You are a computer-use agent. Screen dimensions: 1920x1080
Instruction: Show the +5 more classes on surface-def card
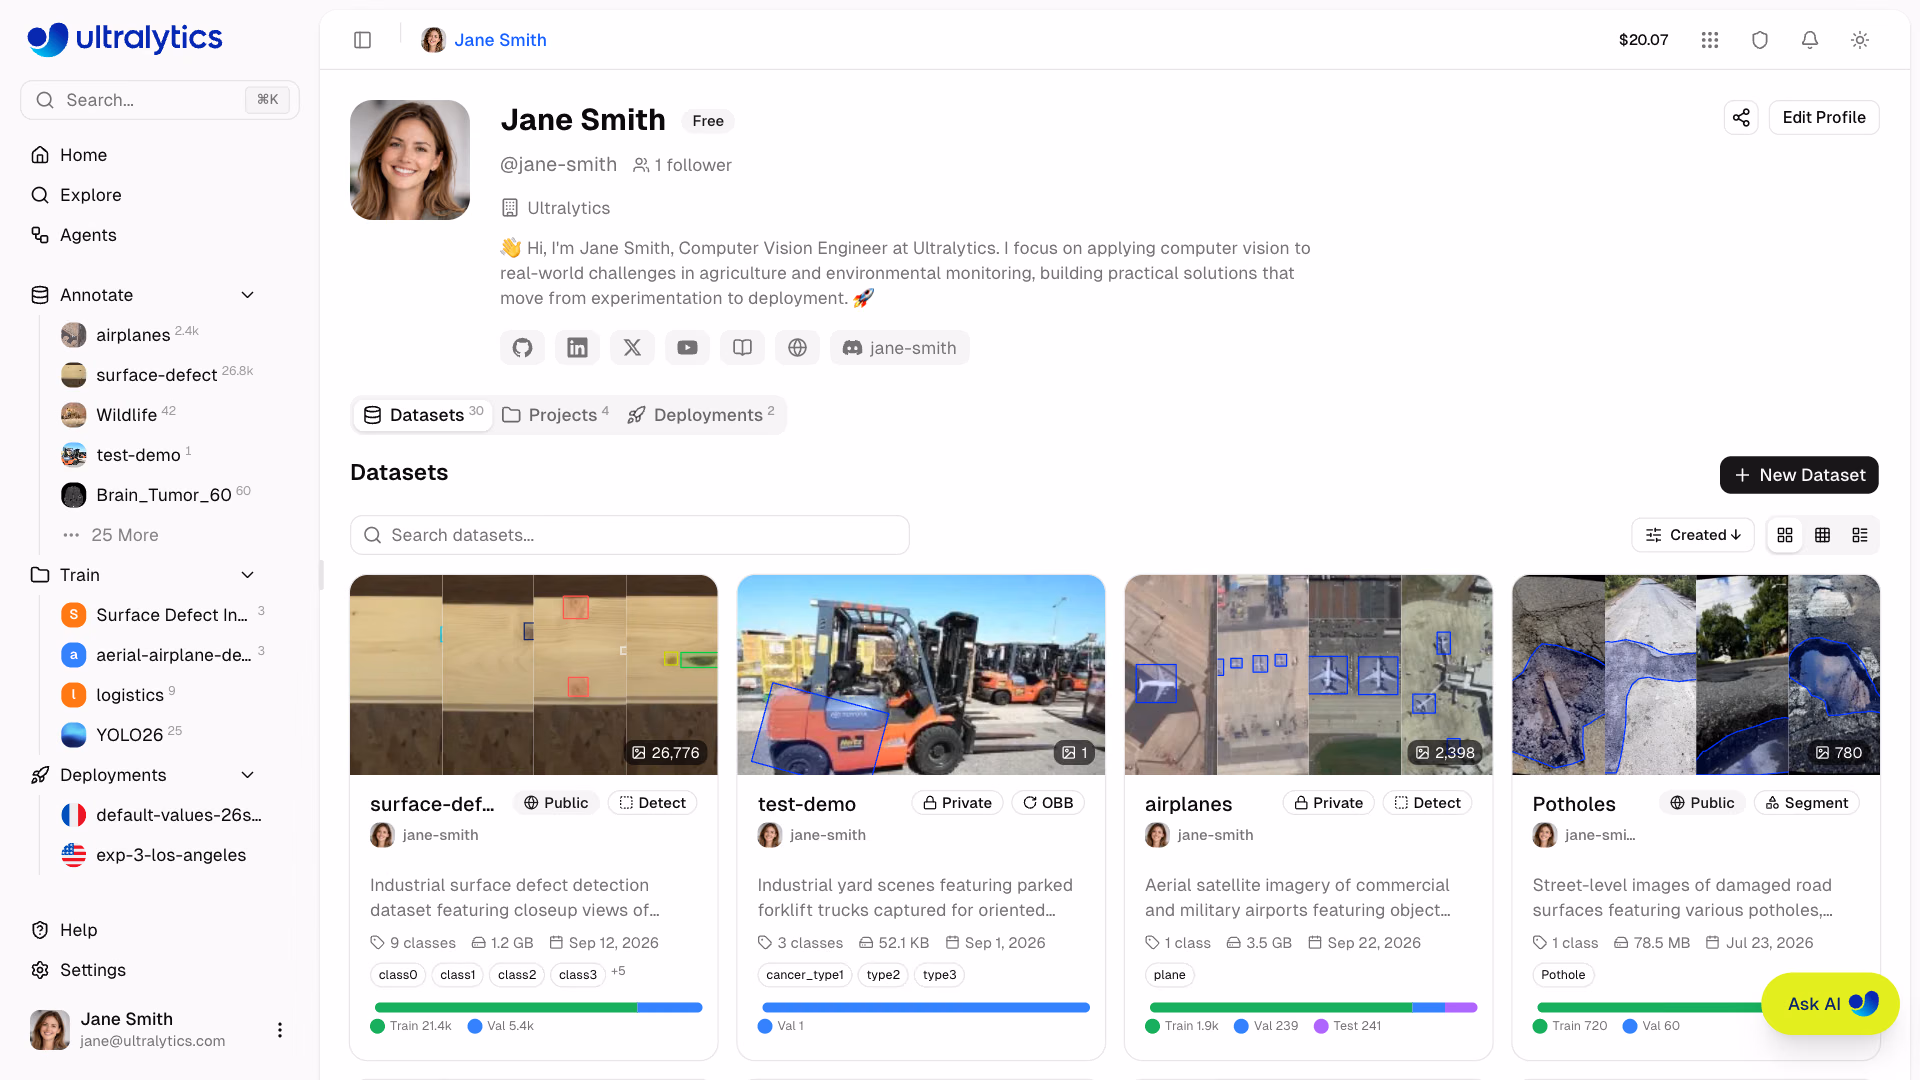(x=618, y=971)
